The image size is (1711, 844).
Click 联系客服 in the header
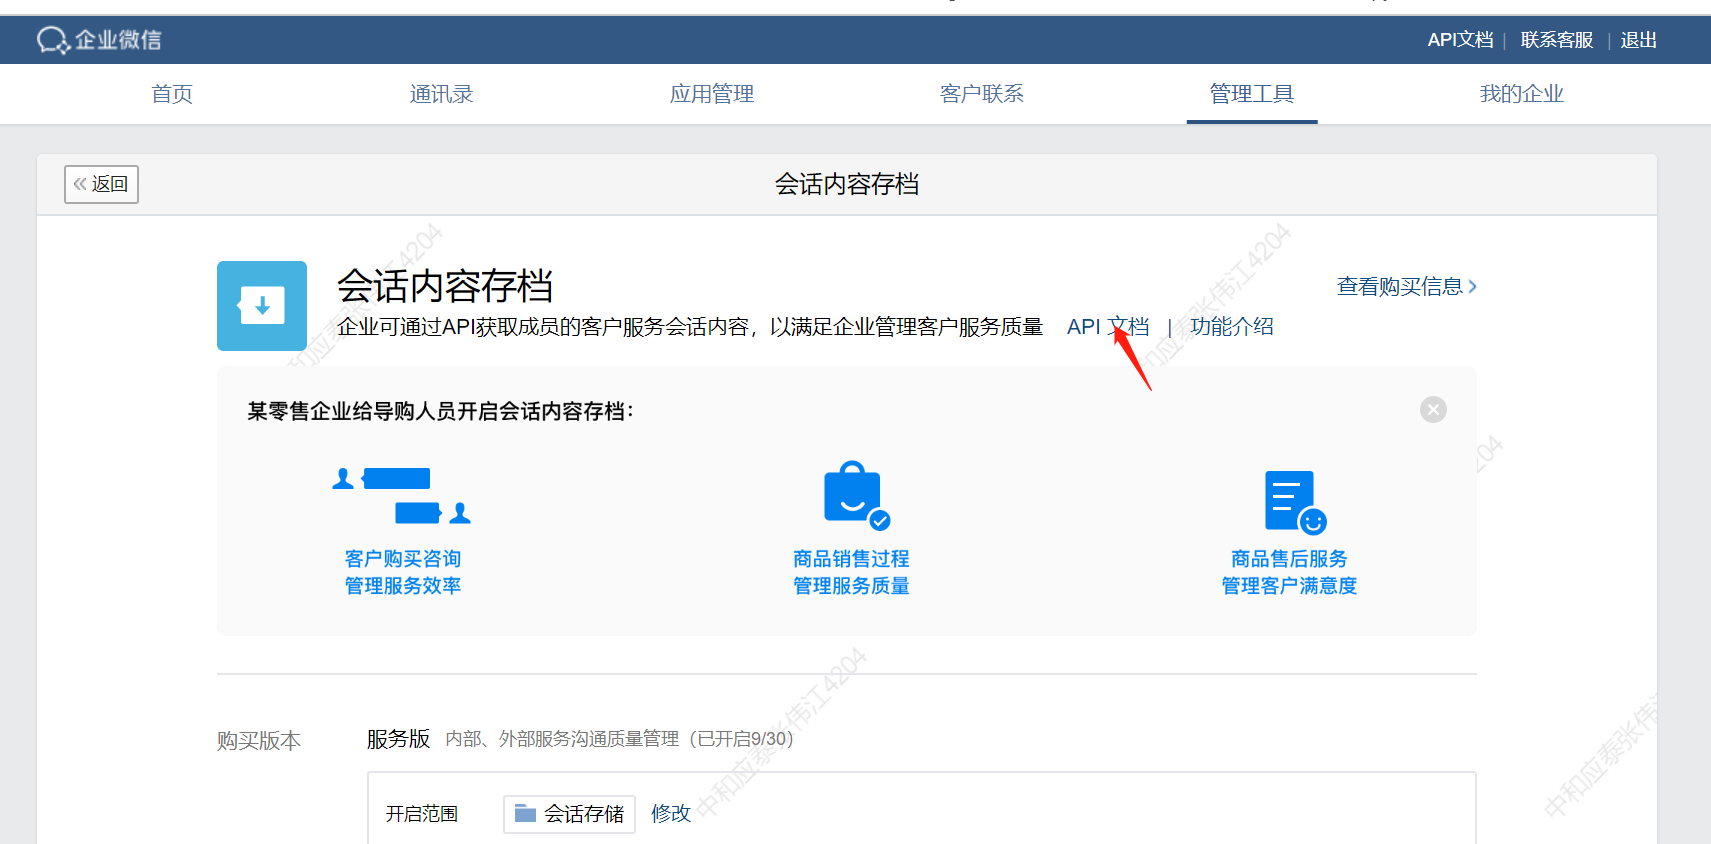(x=1557, y=40)
